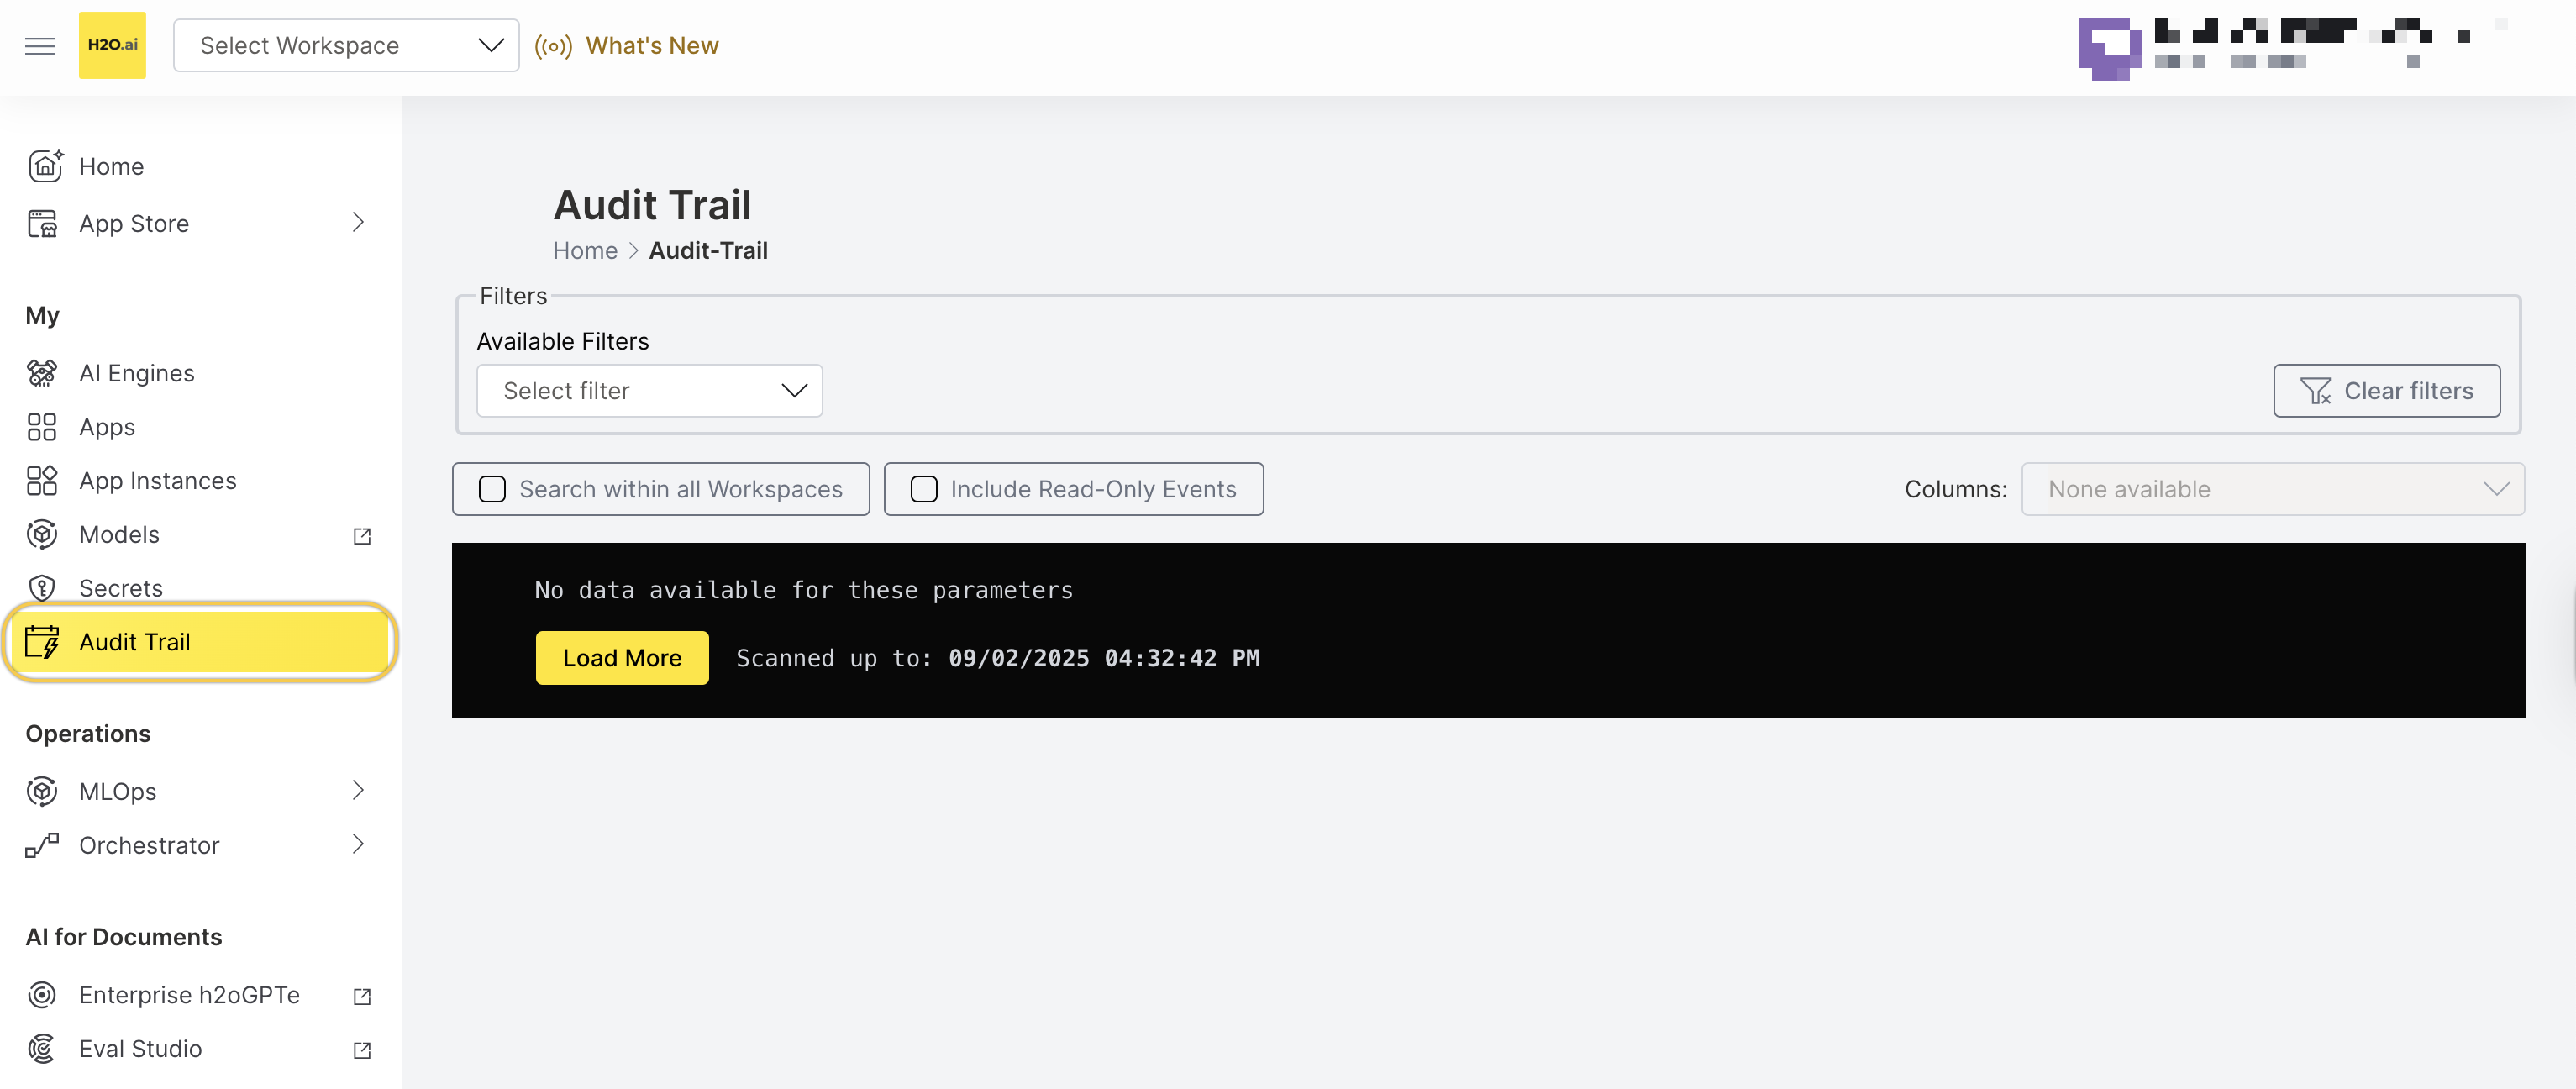The image size is (2576, 1089).
Task: Open the Home sidebar item
Action: point(111,166)
